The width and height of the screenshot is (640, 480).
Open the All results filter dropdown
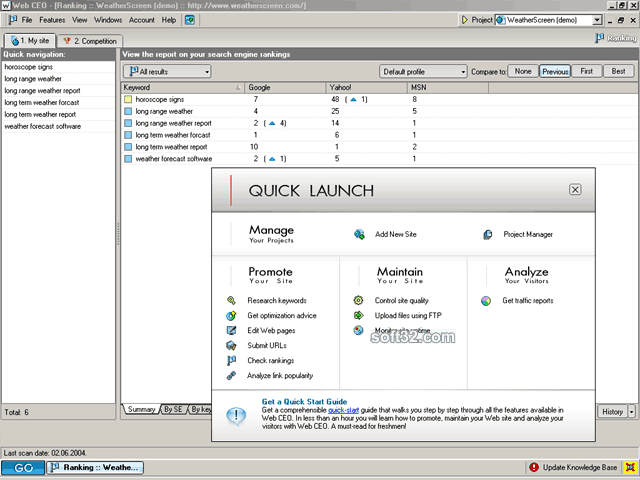tap(167, 71)
